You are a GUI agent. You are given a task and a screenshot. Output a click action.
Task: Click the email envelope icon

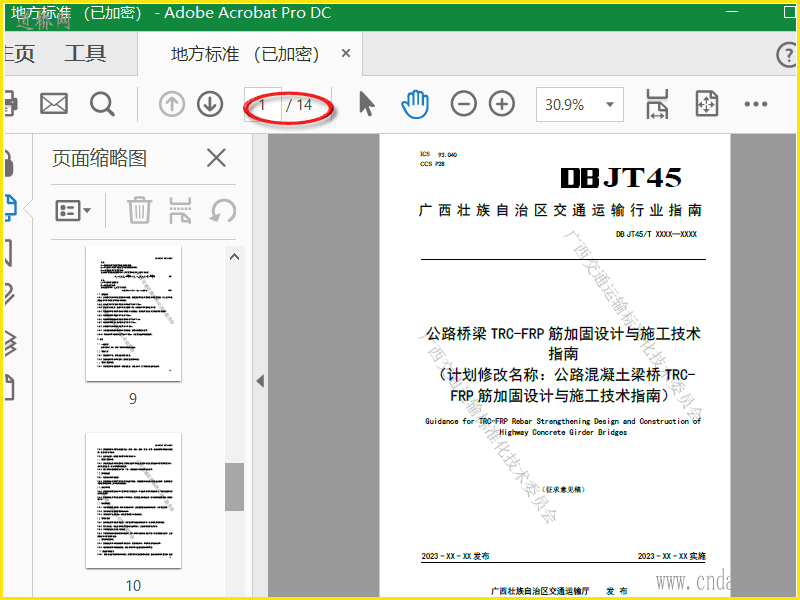54,104
